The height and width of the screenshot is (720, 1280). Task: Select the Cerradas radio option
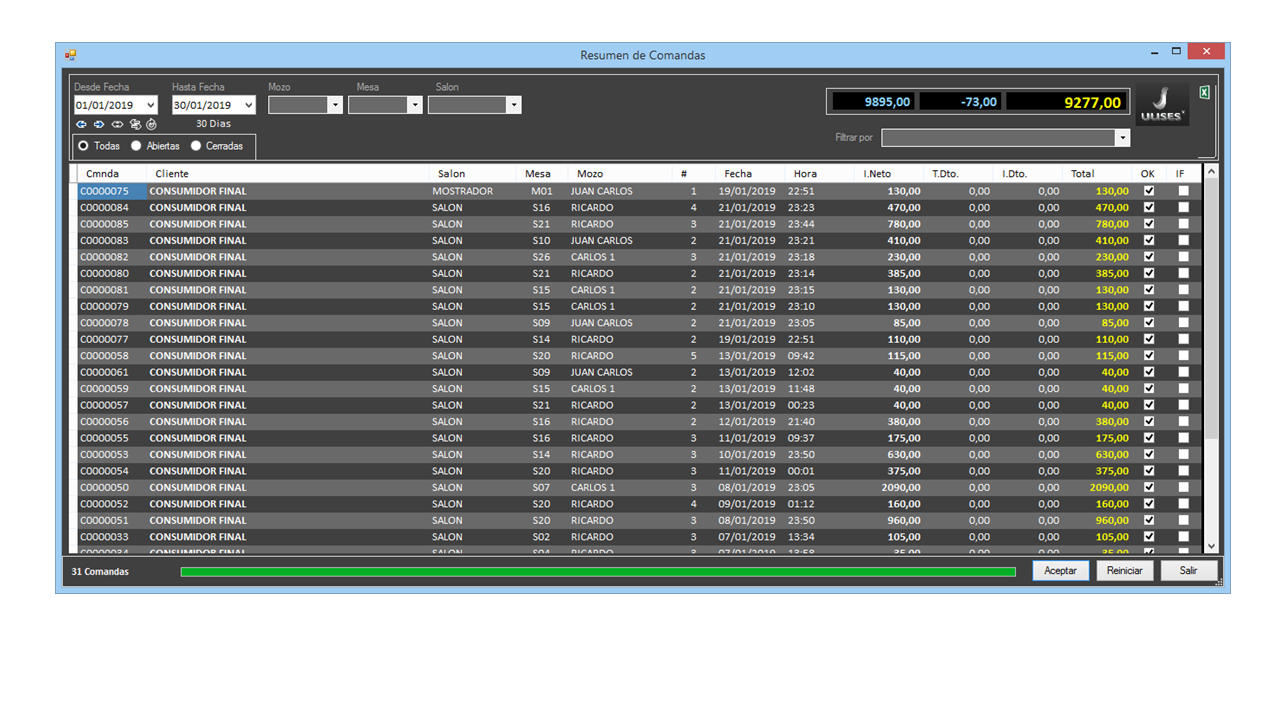tap(196, 146)
